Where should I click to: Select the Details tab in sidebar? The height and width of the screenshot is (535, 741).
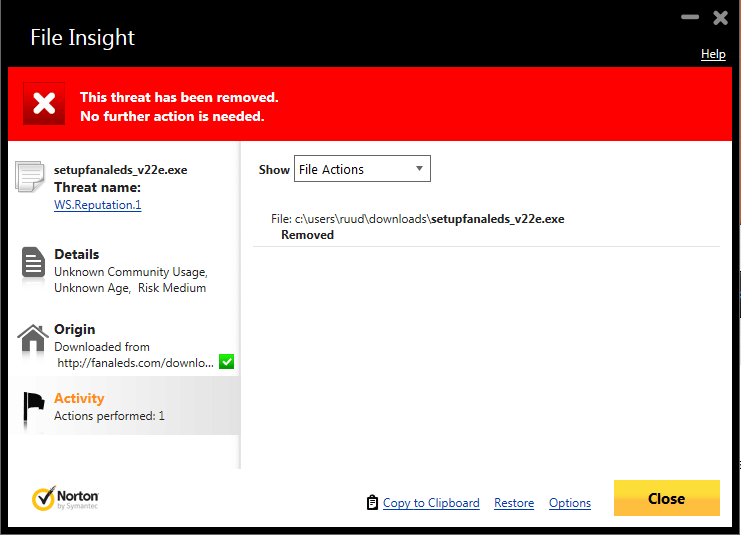tap(124, 271)
